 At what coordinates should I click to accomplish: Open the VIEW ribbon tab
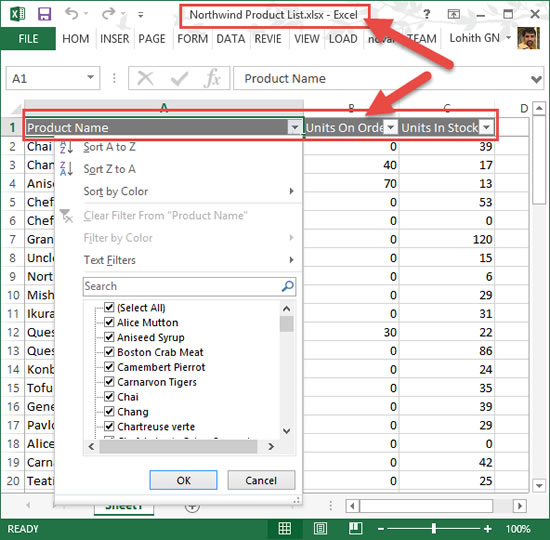307,39
